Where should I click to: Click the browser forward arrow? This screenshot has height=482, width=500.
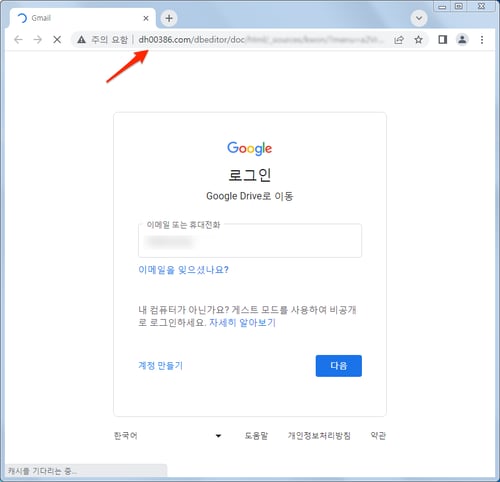38,40
